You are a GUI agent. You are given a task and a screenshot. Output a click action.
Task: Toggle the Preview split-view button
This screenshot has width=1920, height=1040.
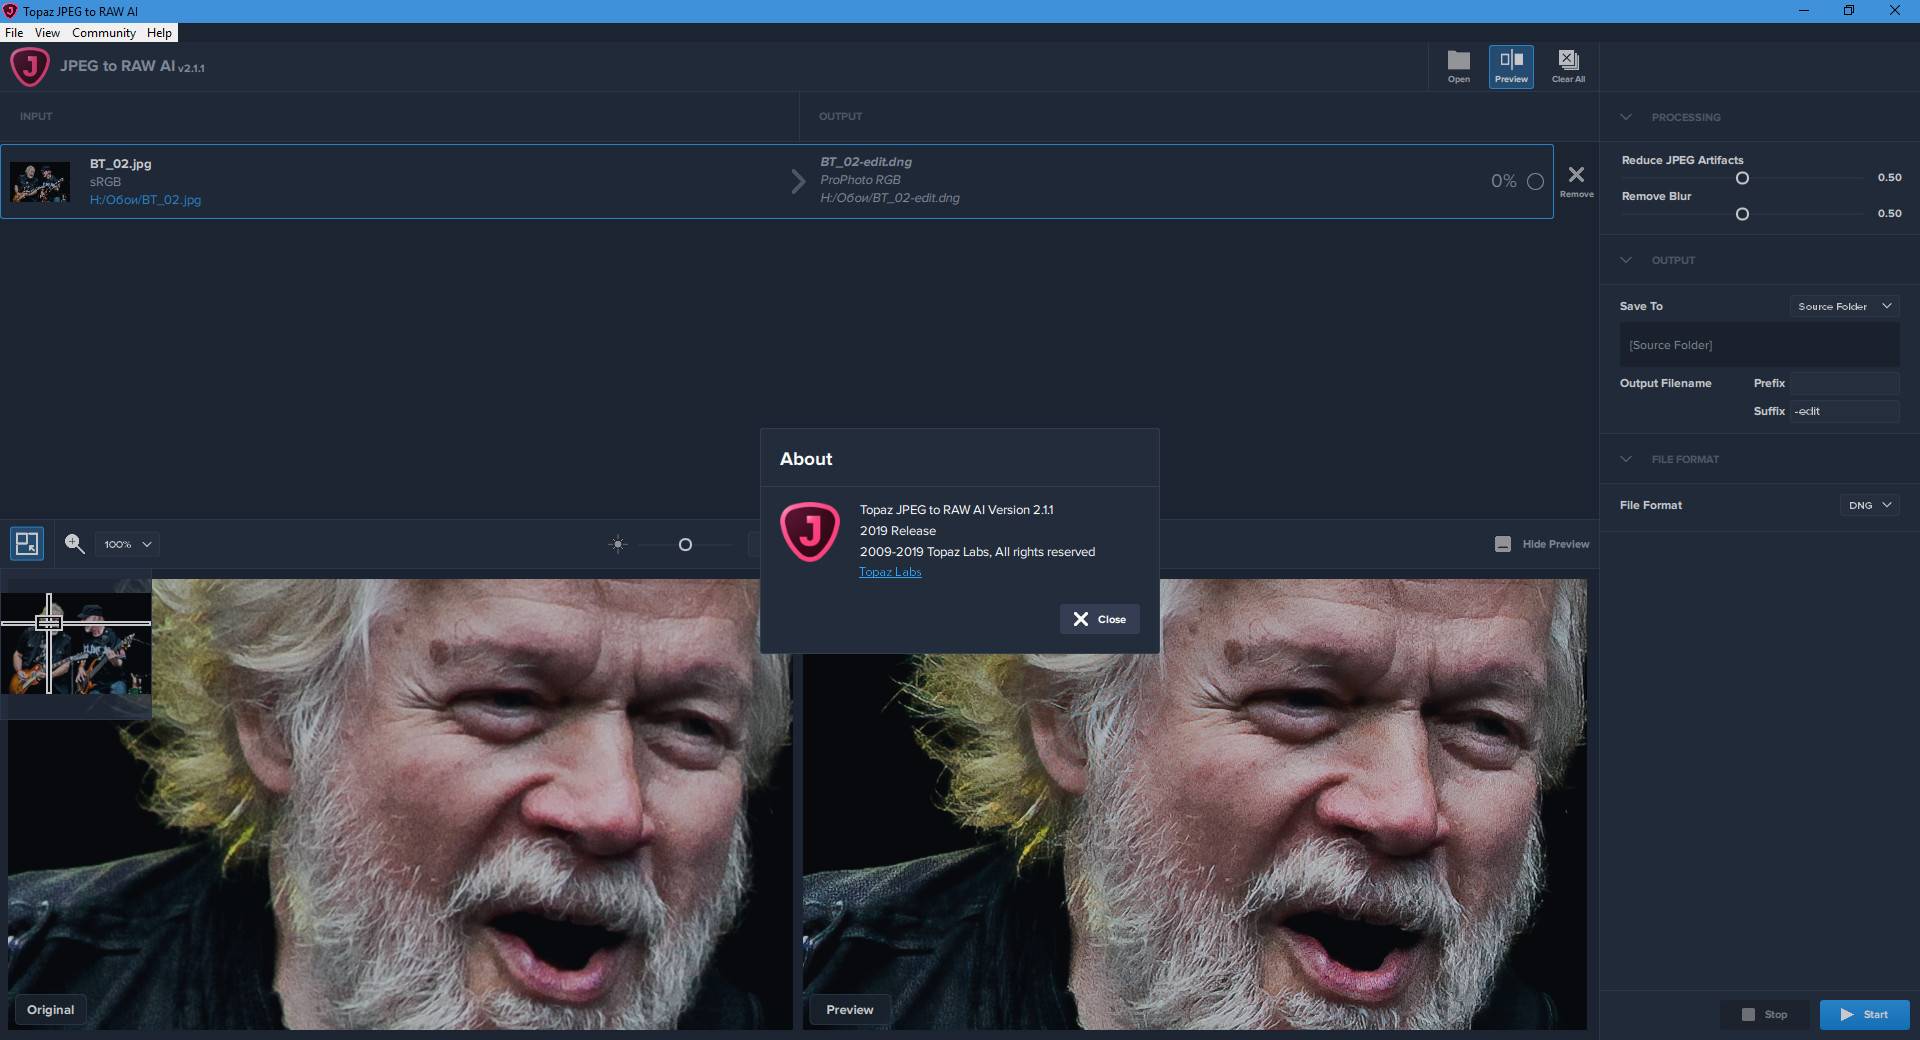pyautogui.click(x=1511, y=67)
